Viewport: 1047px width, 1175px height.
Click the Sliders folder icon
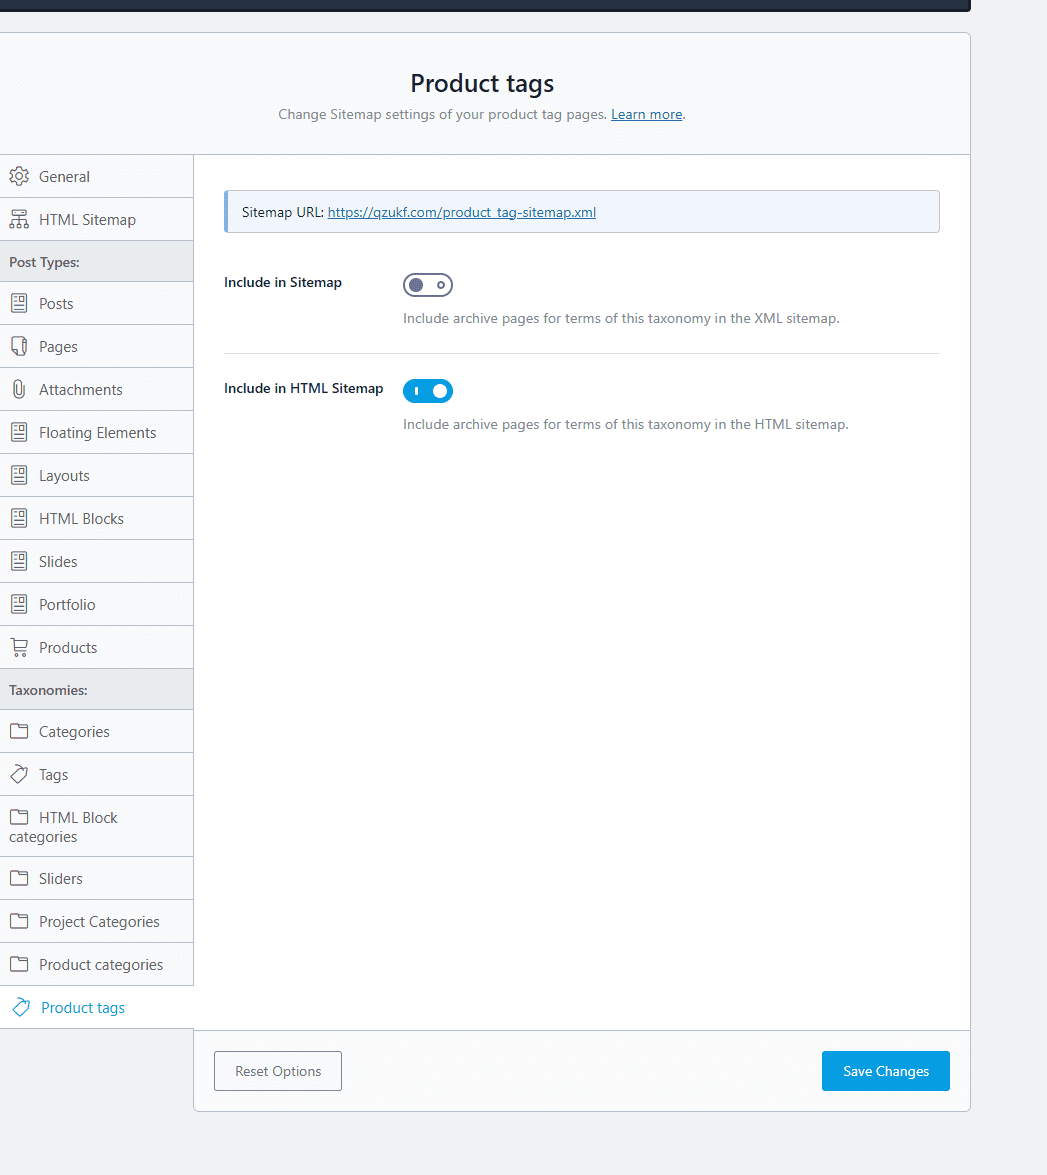pyautogui.click(x=19, y=878)
